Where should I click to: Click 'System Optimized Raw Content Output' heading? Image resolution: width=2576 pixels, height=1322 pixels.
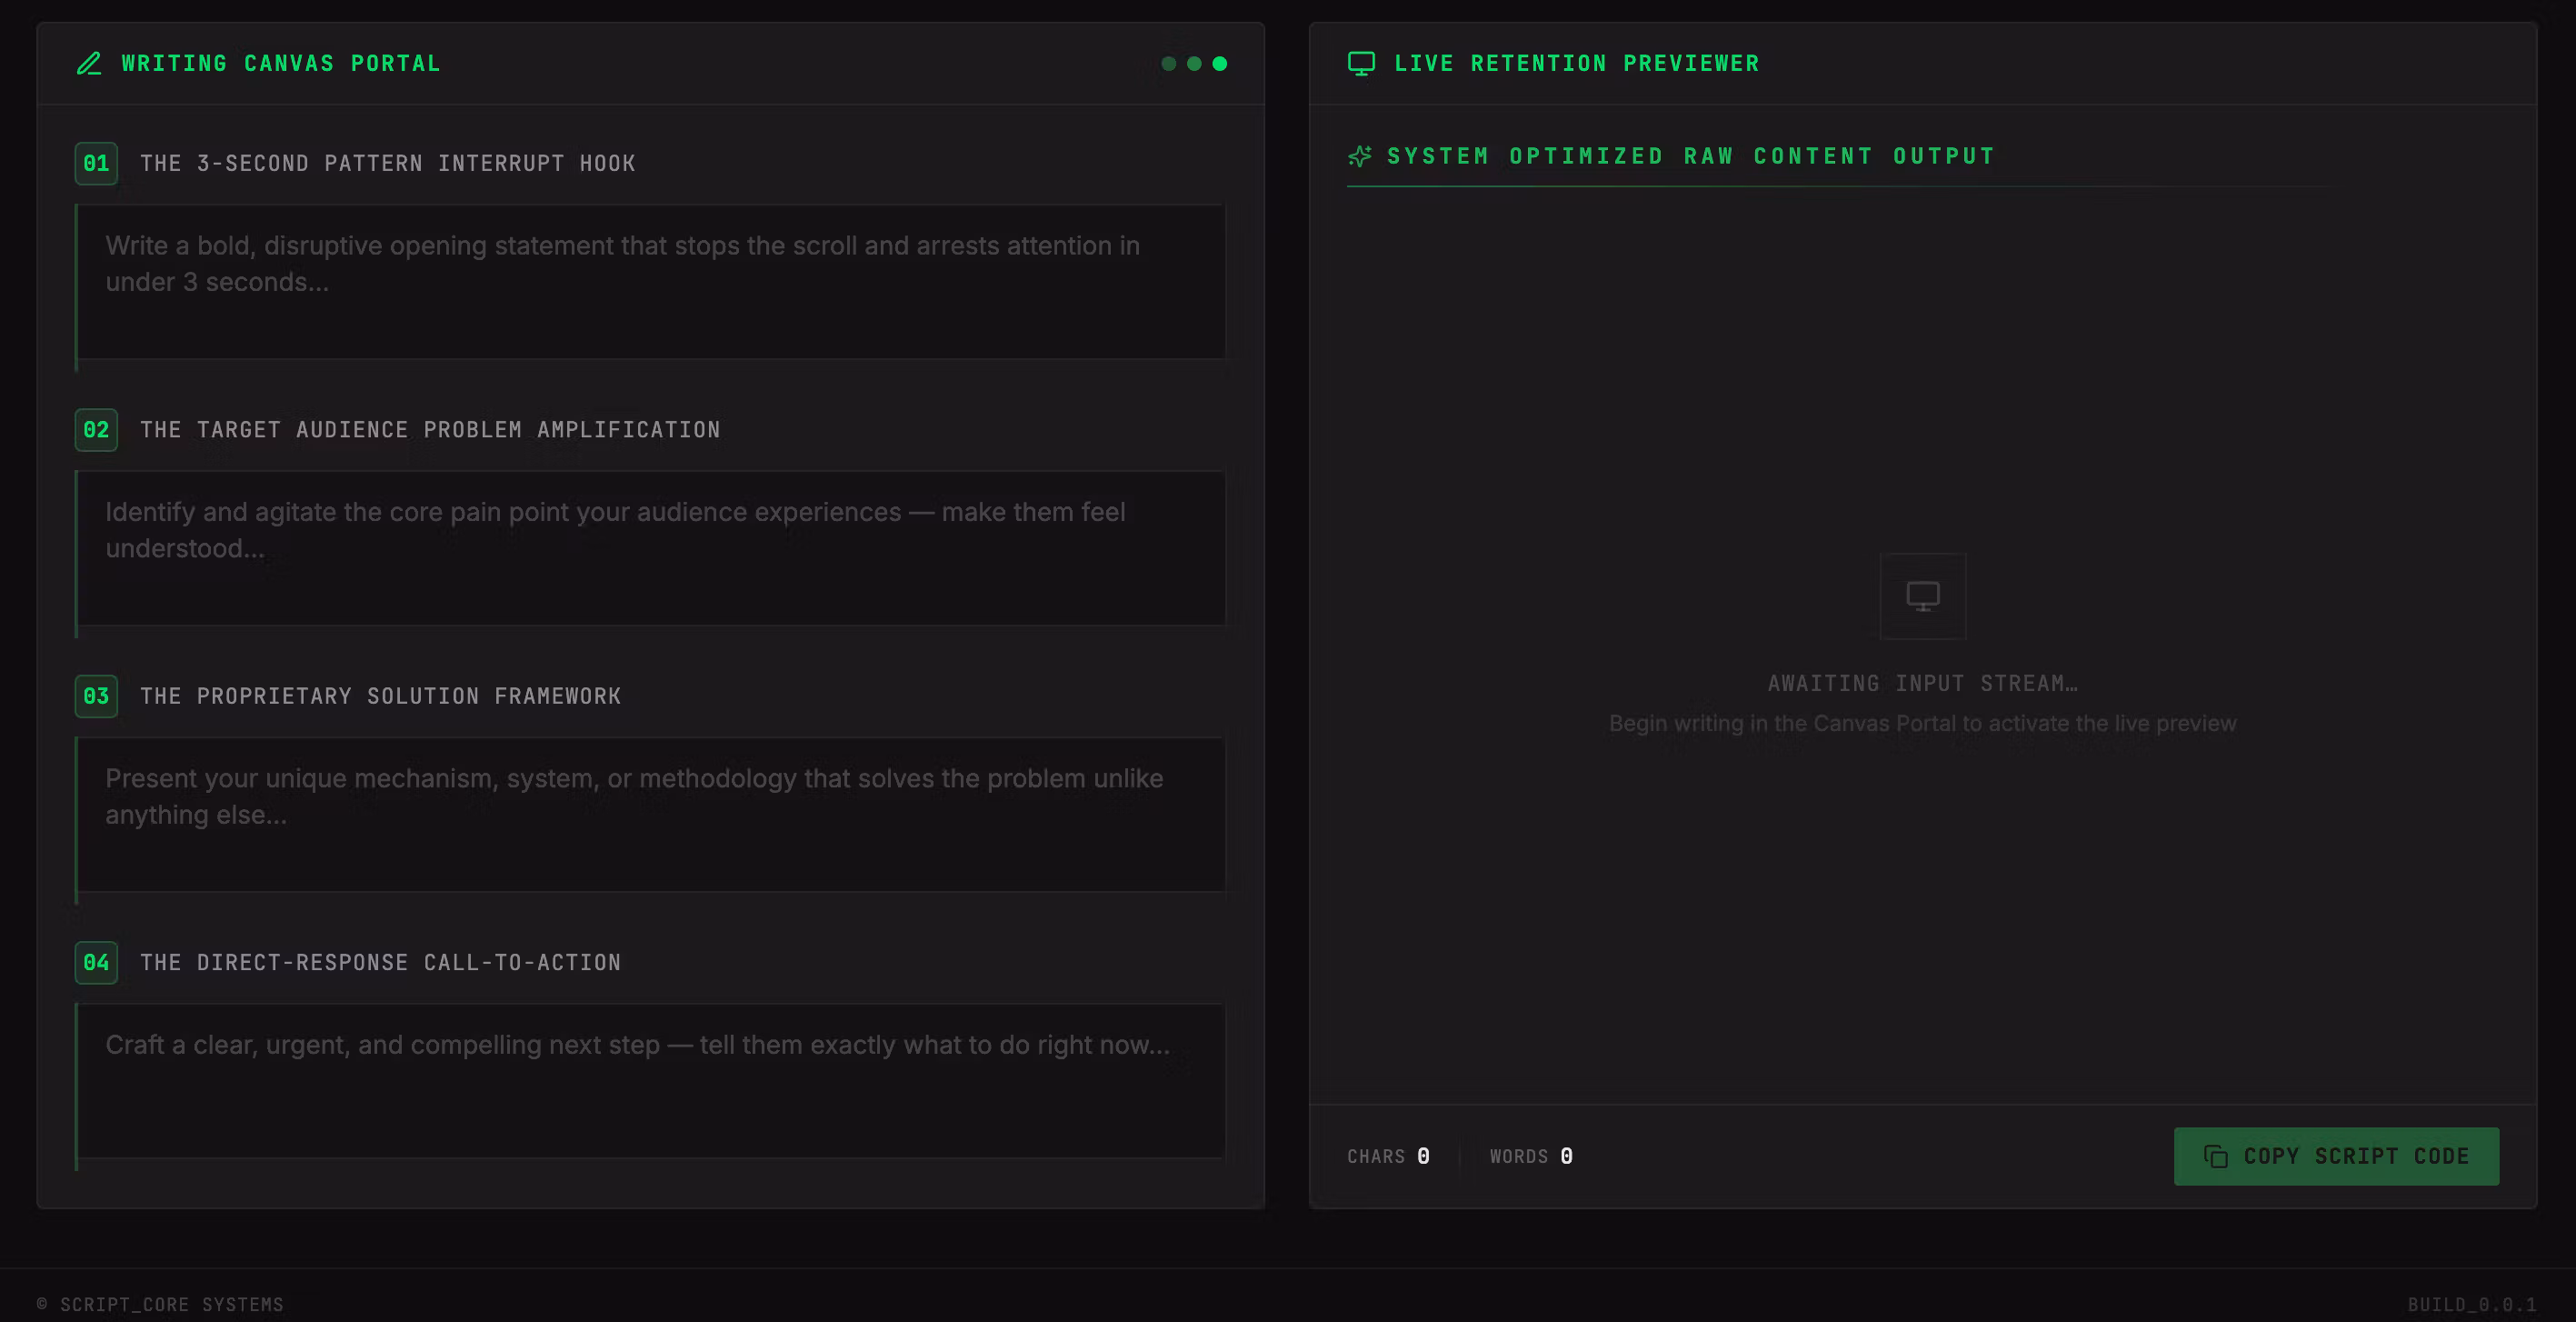(x=1691, y=156)
